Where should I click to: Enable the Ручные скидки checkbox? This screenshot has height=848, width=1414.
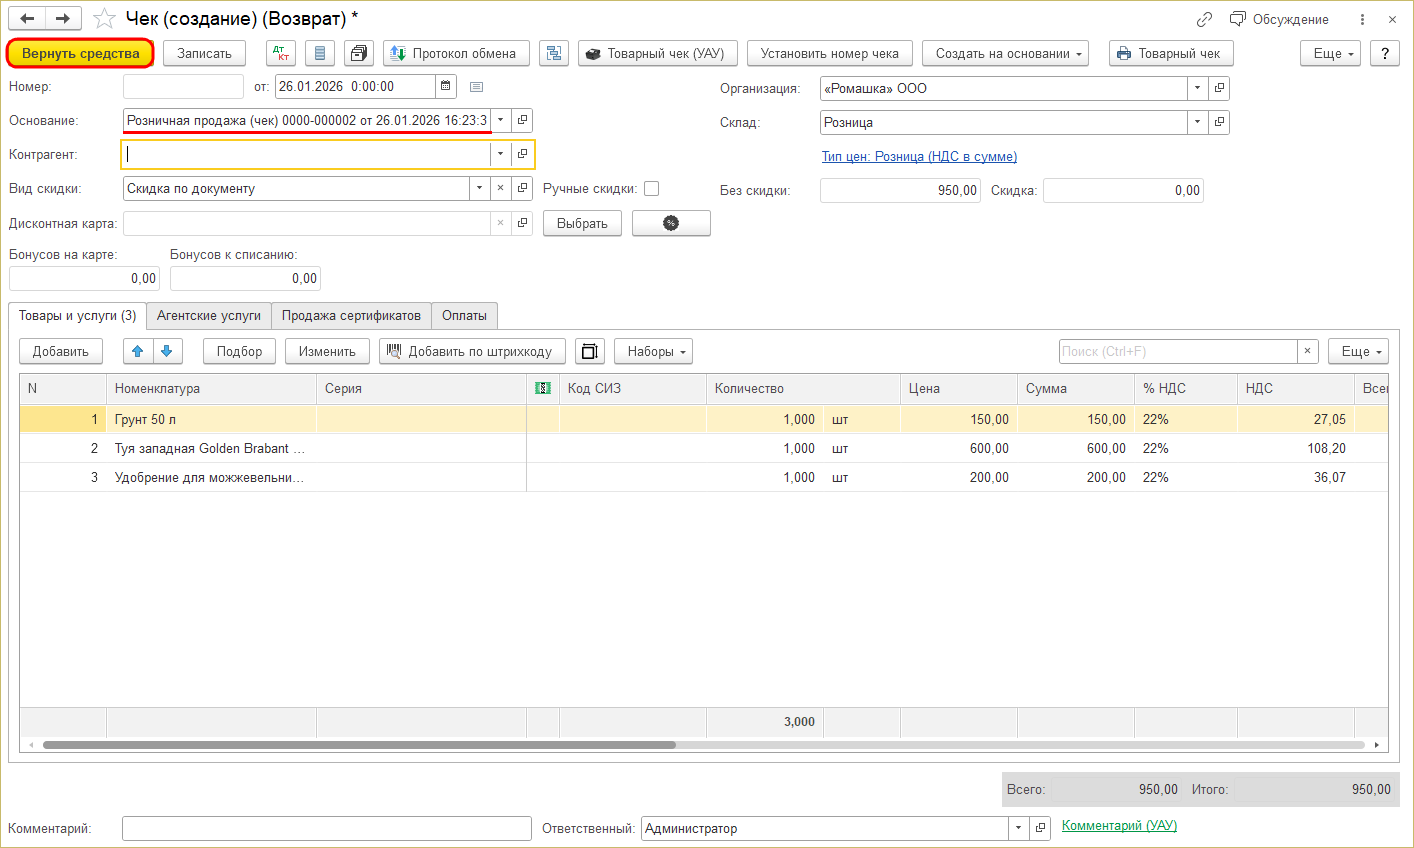pos(652,188)
